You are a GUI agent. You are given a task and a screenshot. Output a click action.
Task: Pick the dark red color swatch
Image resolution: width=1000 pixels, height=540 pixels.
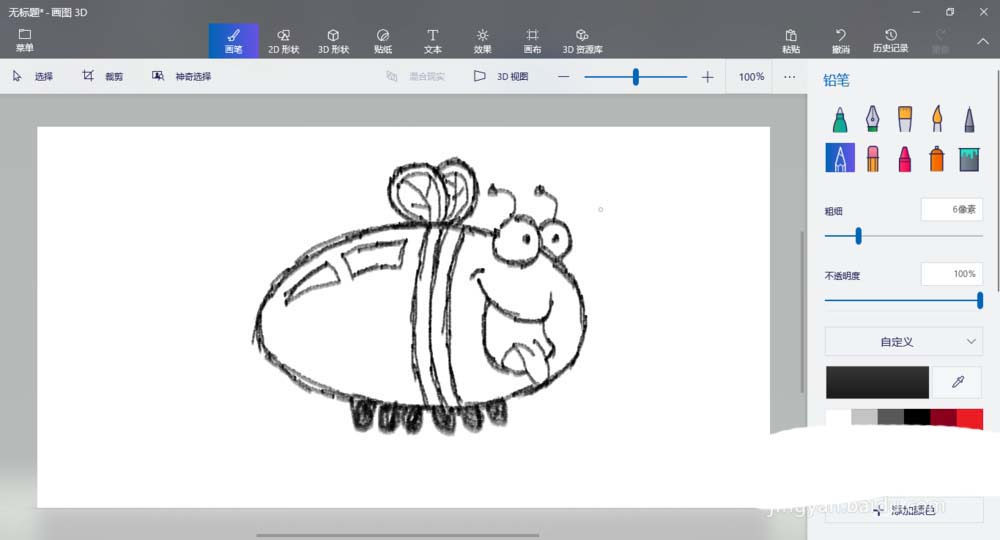click(x=943, y=418)
